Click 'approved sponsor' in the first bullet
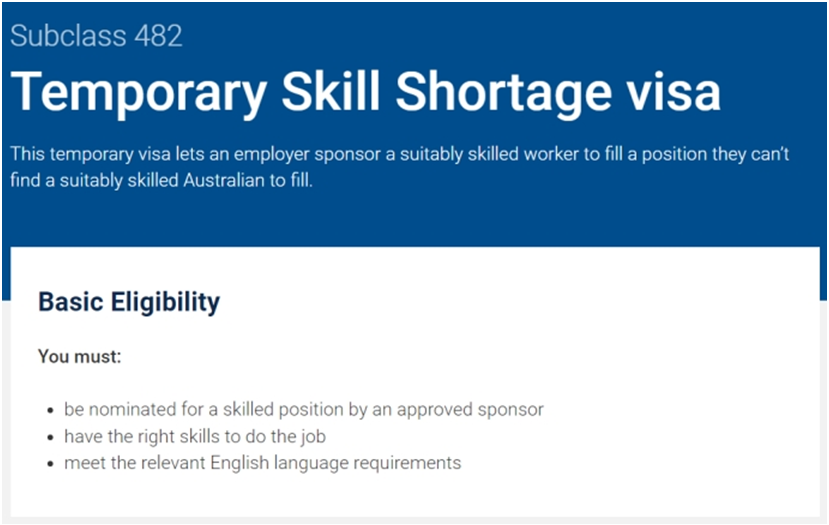This screenshot has height=525, width=829. pos(470,410)
